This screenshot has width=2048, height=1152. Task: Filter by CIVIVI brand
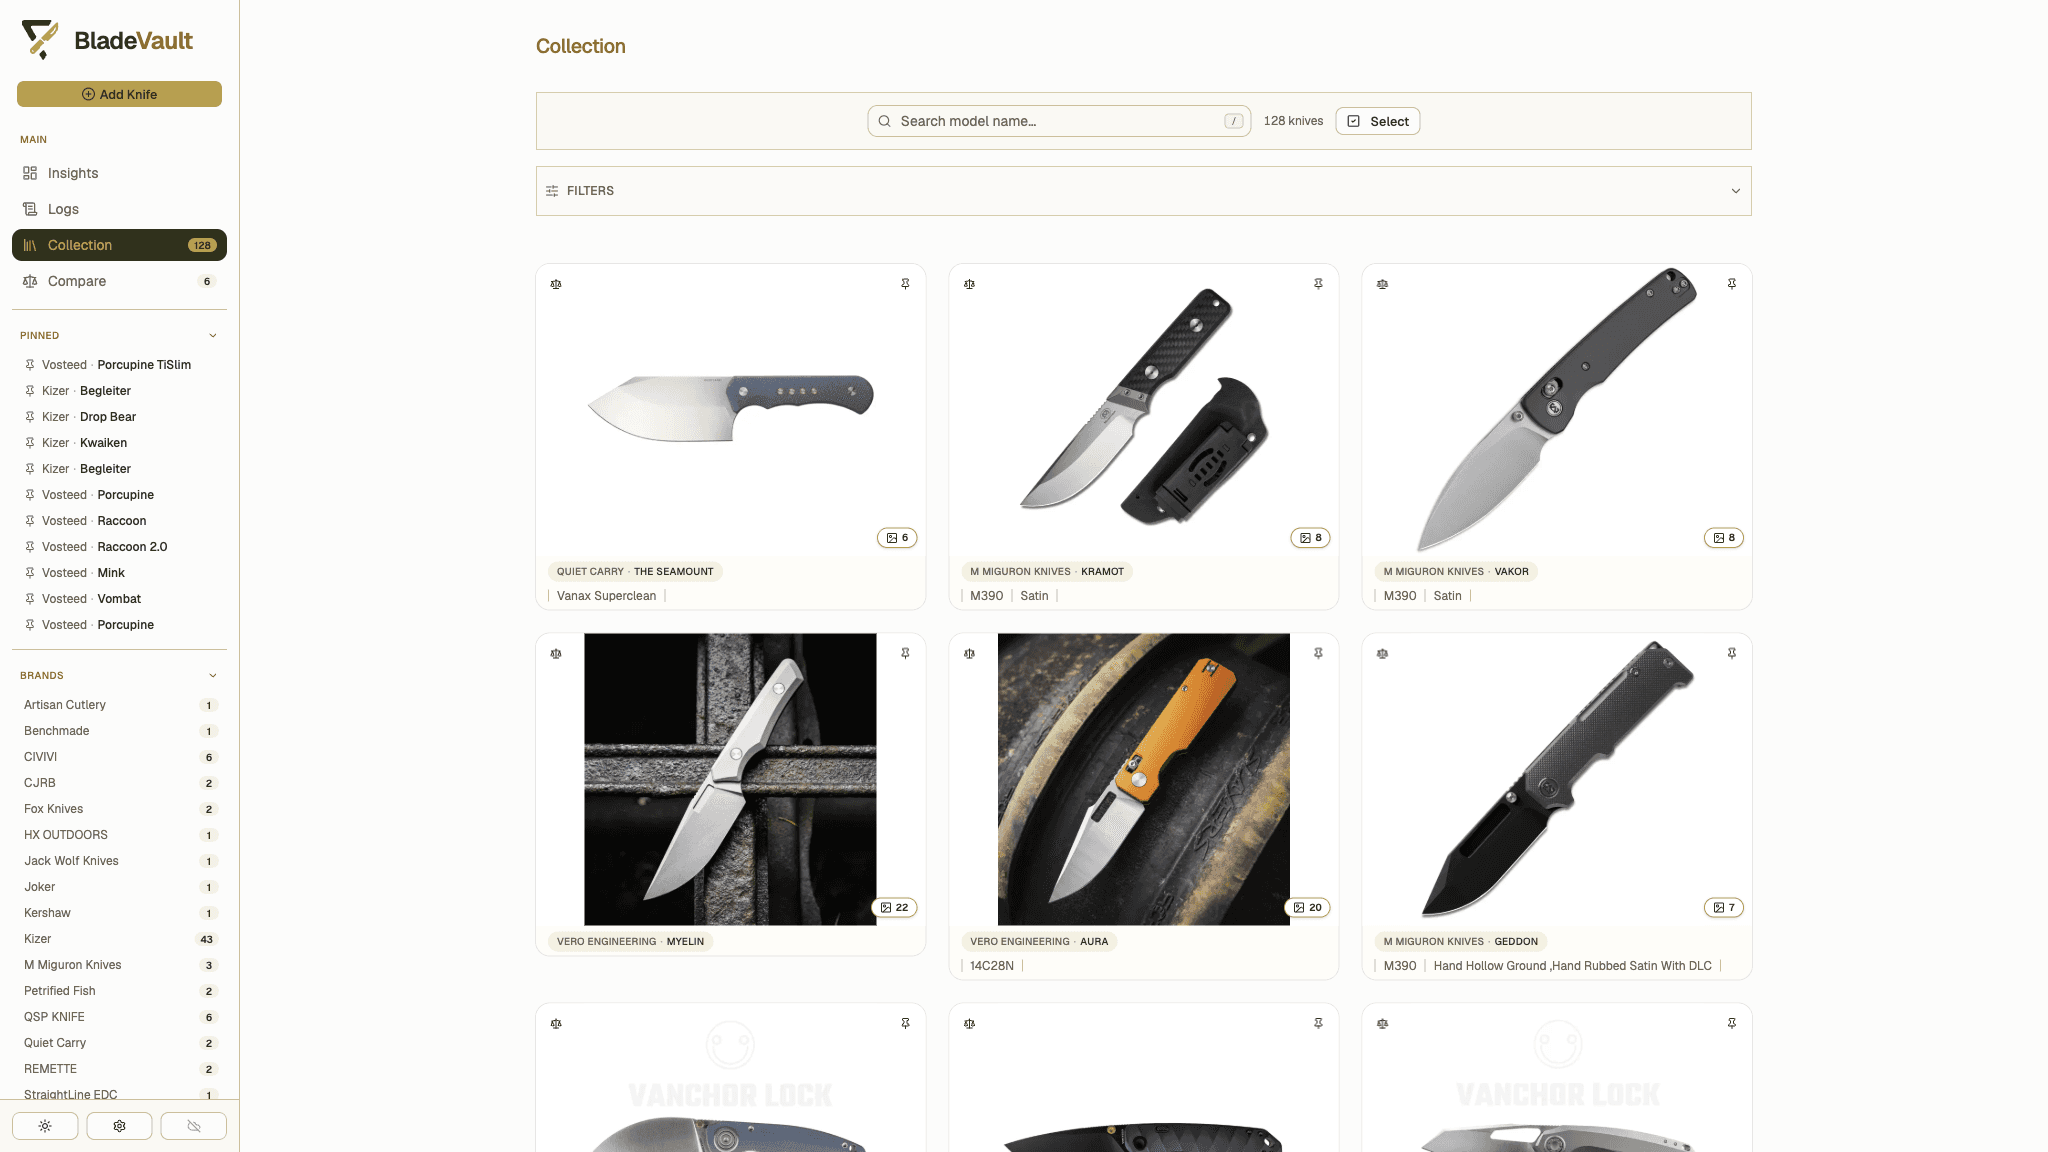coord(119,757)
